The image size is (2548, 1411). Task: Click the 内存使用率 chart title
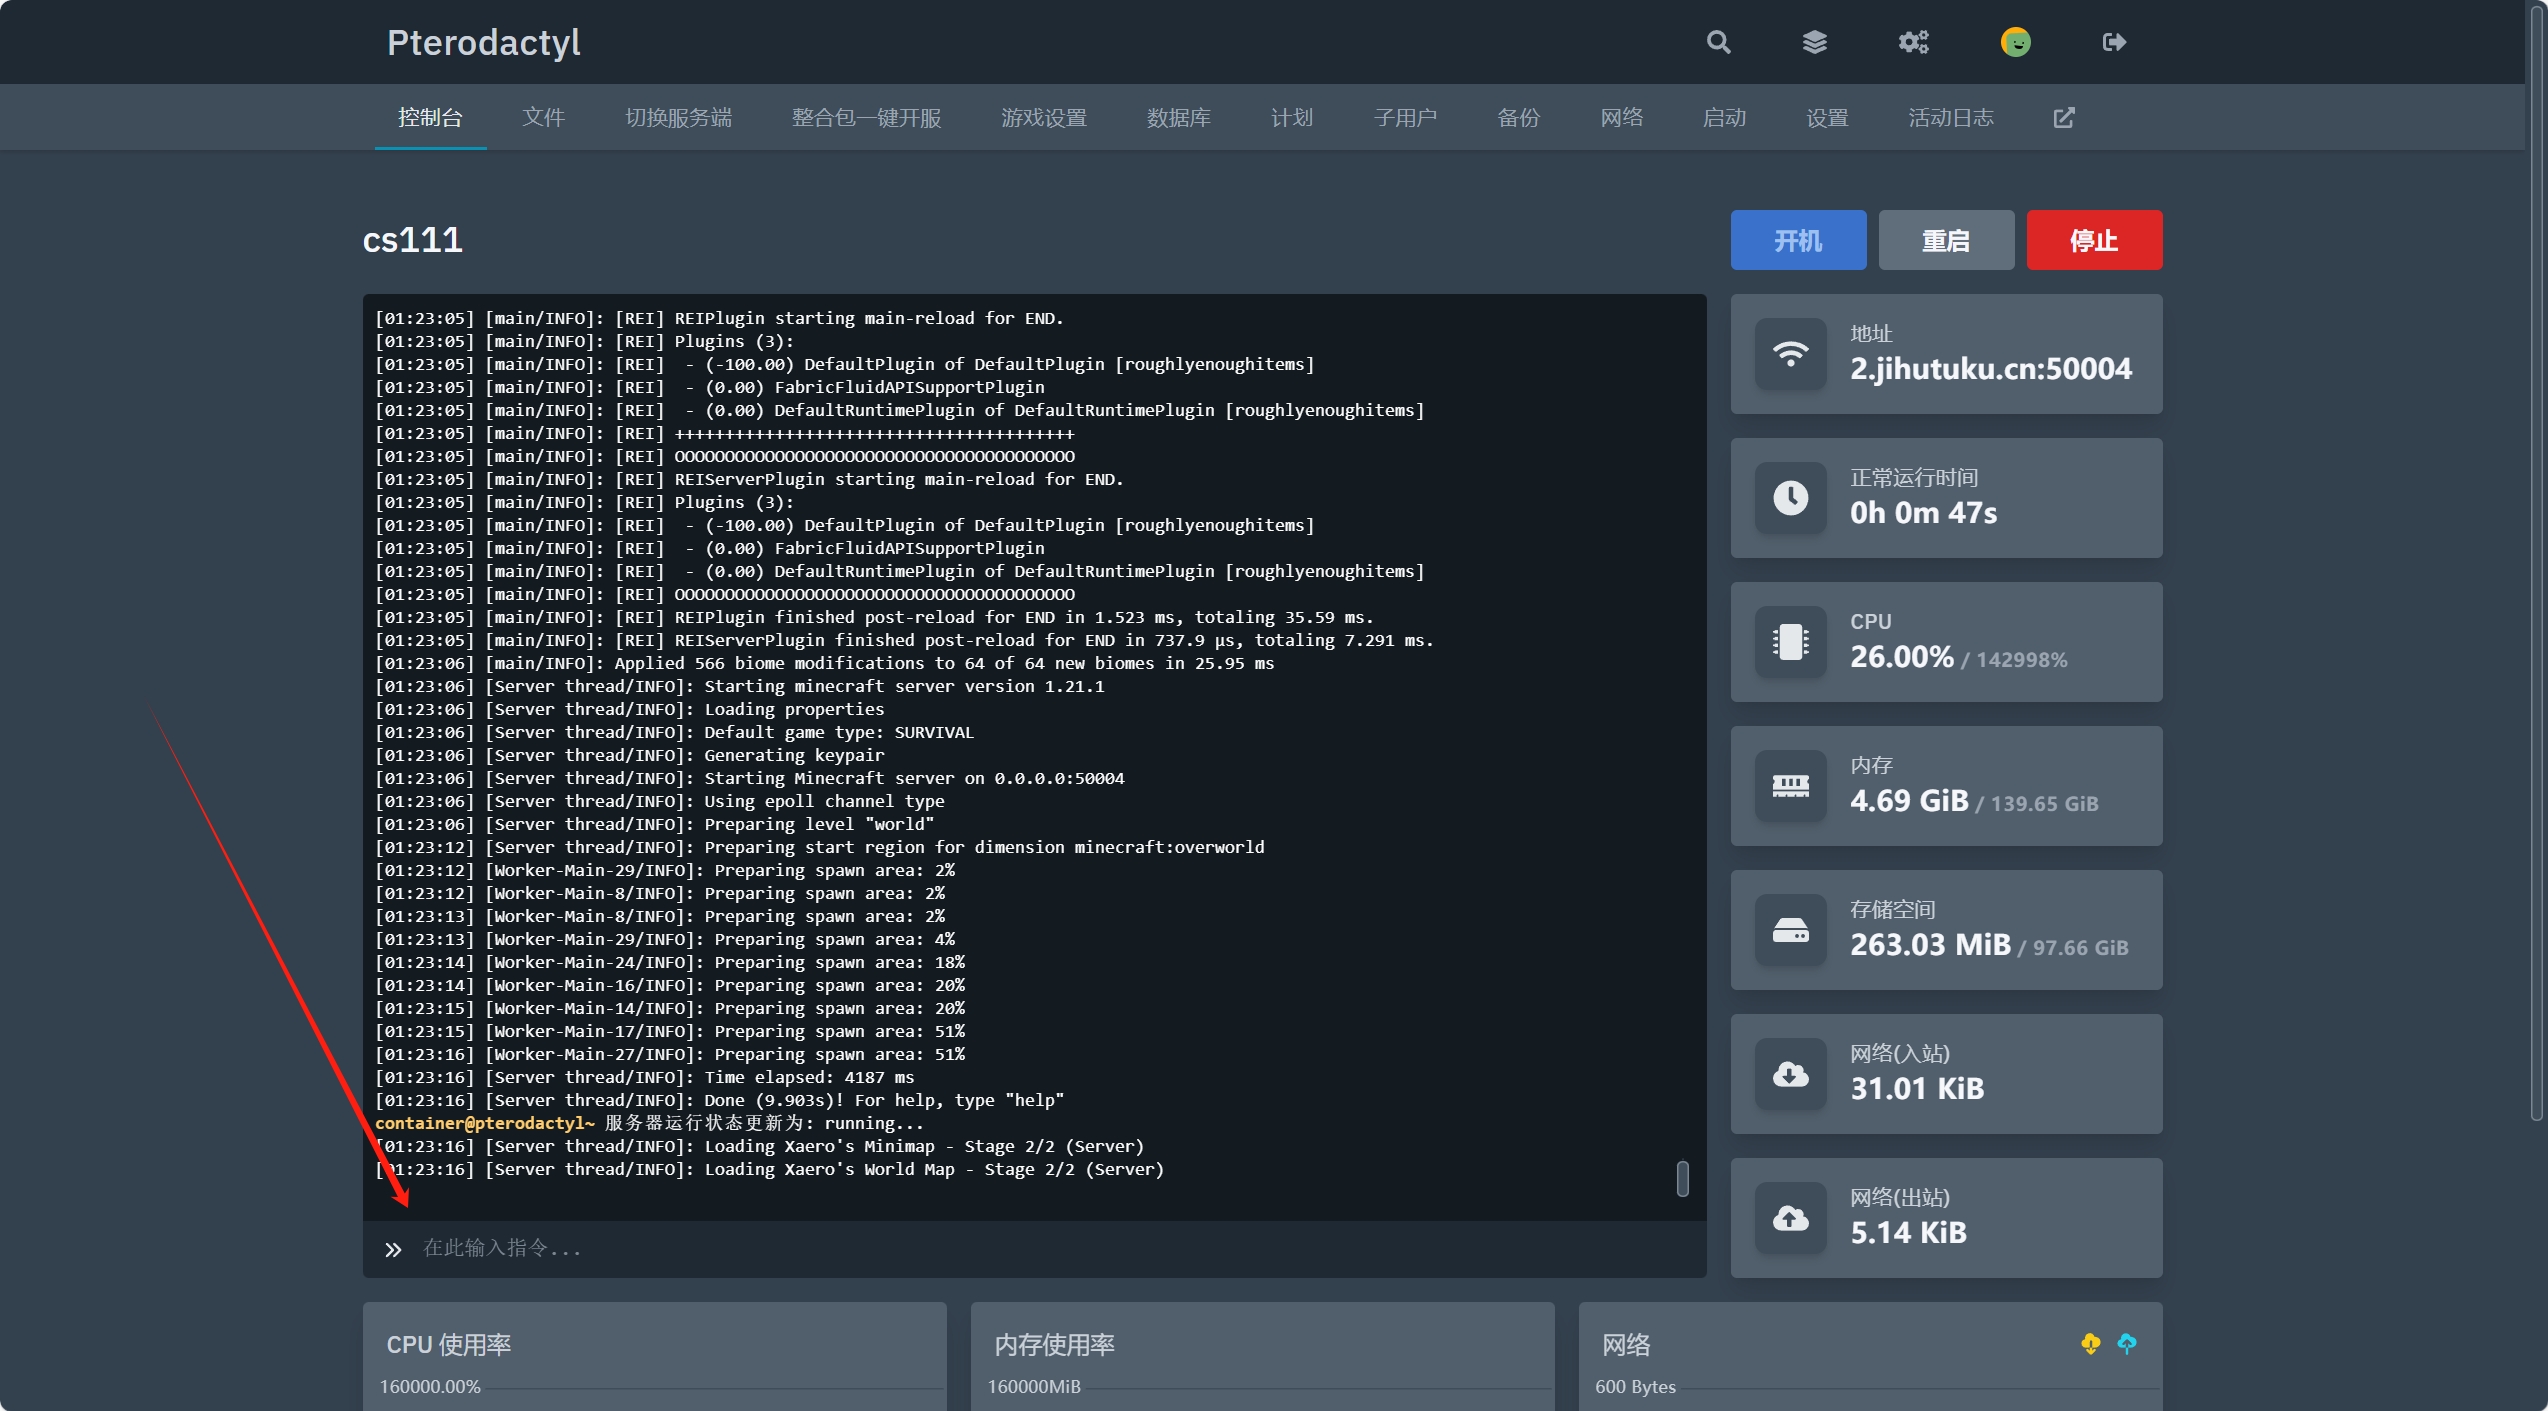1054,1345
